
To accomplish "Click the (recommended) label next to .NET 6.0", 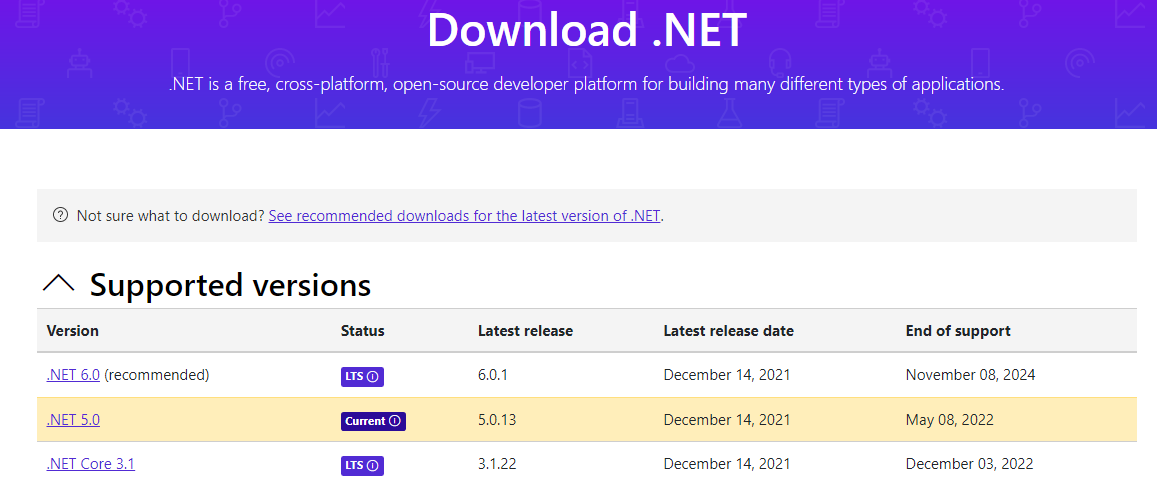I will [x=156, y=375].
